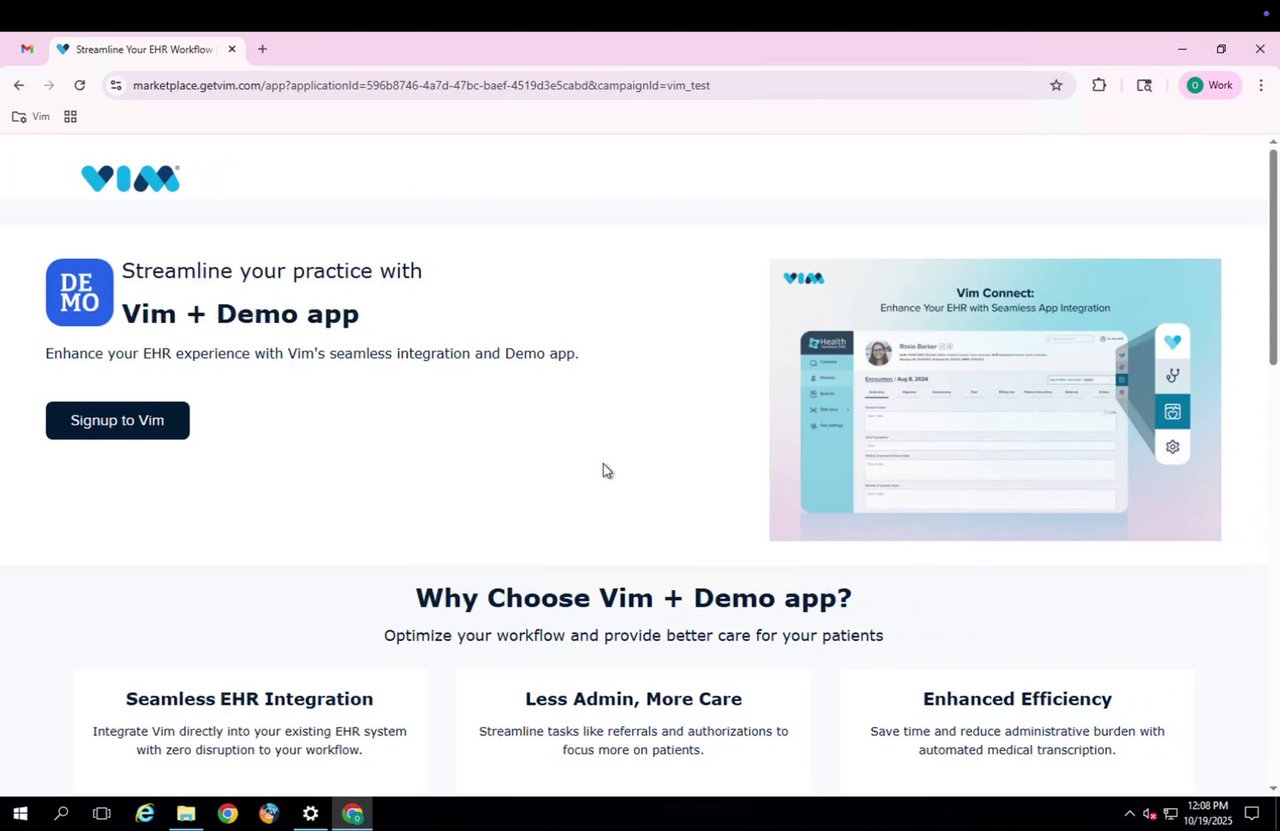The width and height of the screenshot is (1280, 831).
Task: Open Task View in the taskbar
Action: tap(102, 814)
